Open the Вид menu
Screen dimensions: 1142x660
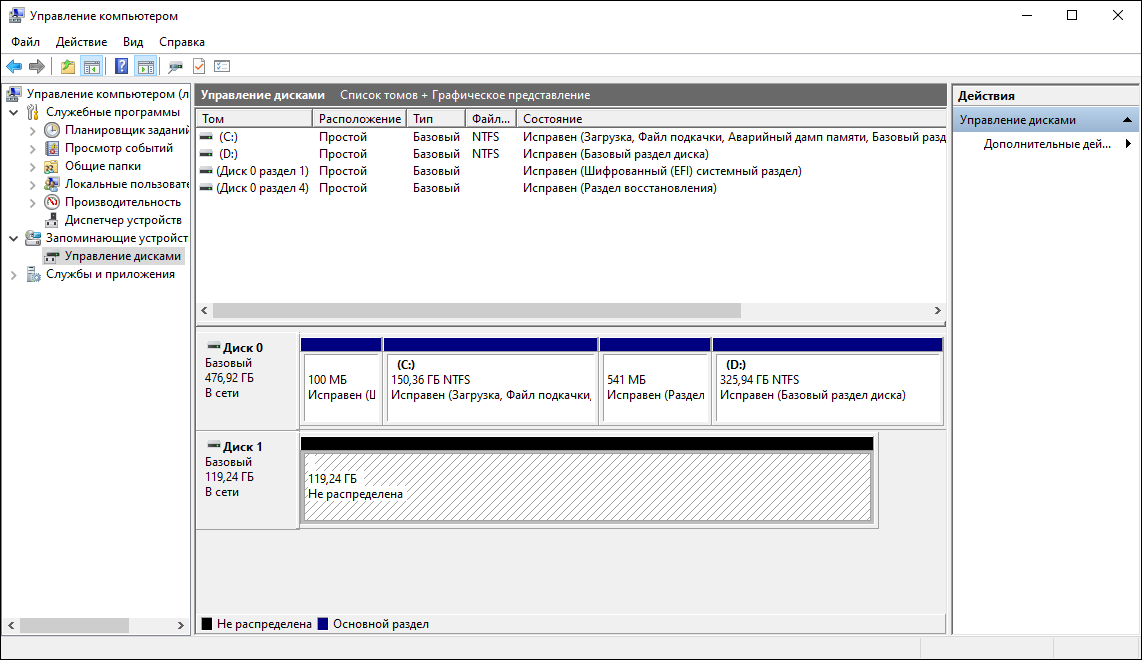(133, 42)
